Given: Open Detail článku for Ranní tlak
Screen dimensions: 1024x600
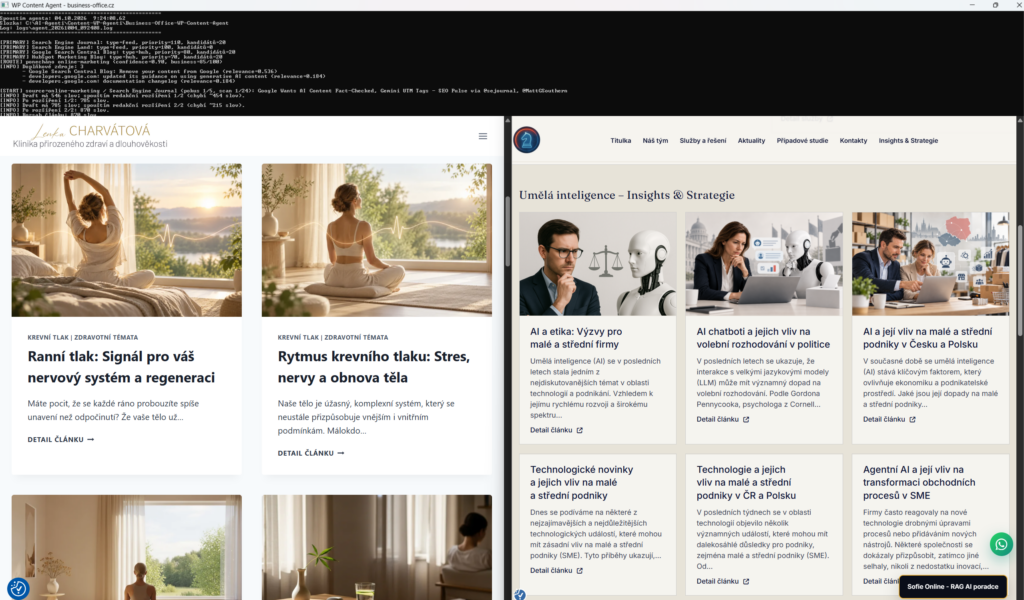Looking at the screenshot, I should (x=61, y=439).
